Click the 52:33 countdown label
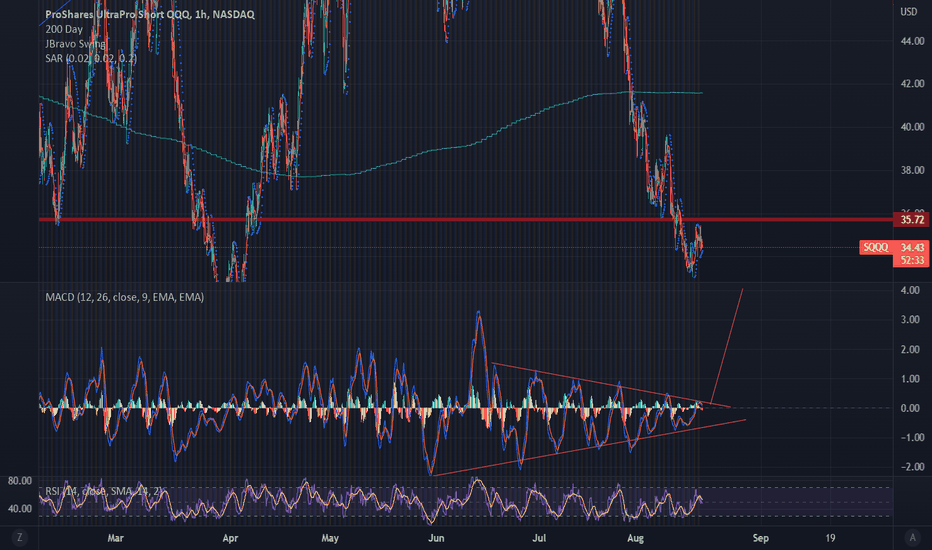This screenshot has height=550, width=932. click(911, 260)
